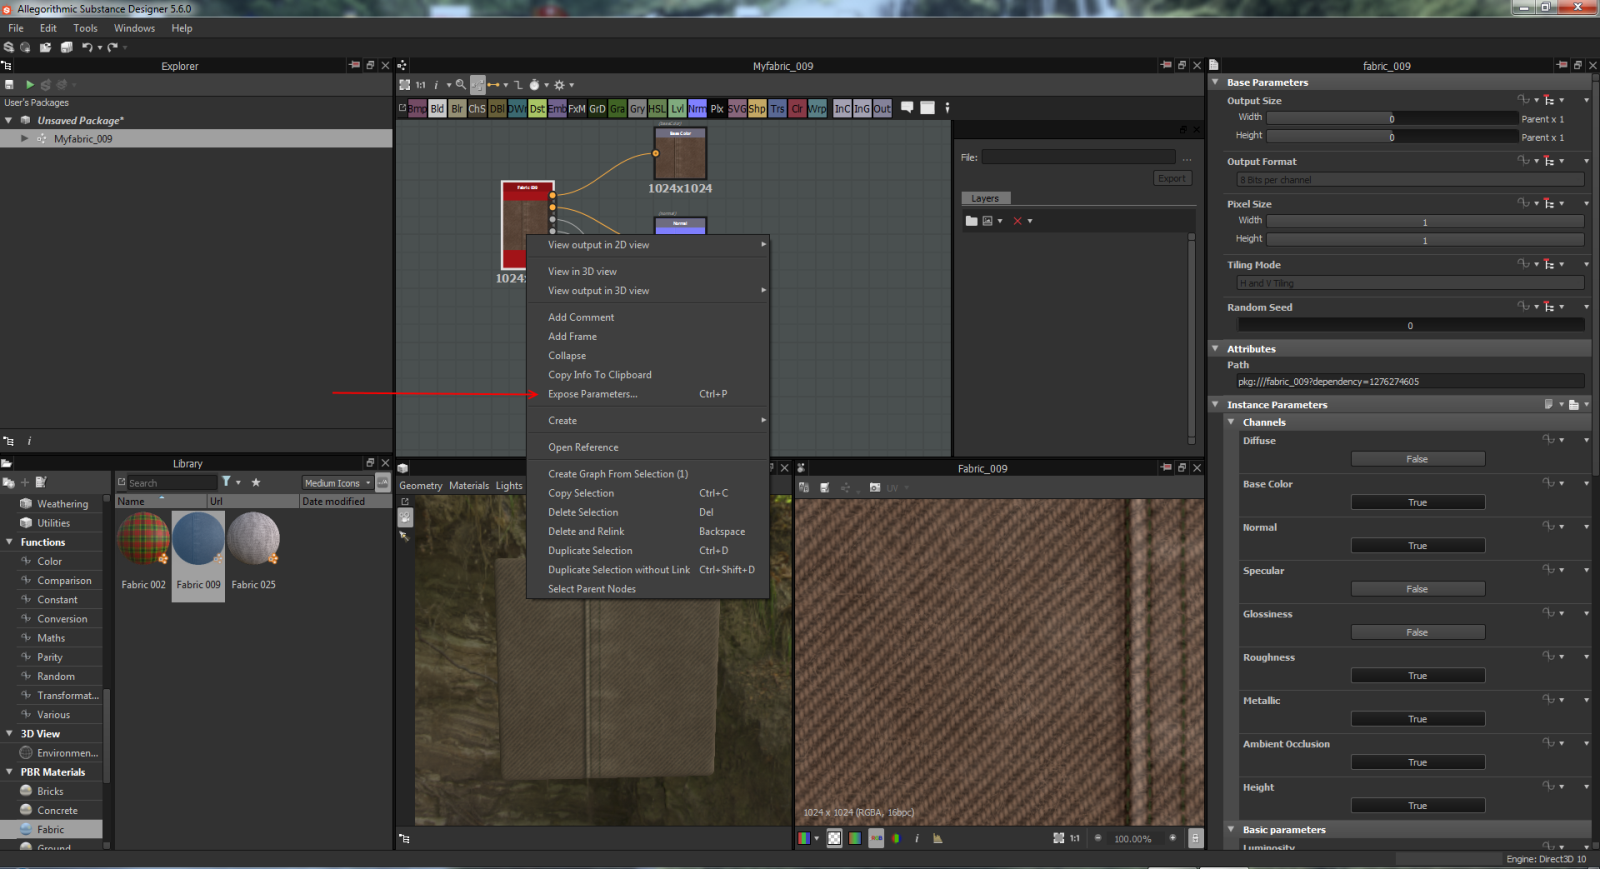This screenshot has width=1600, height=869.
Task: Toggle Ambient Occlusion channel True button
Action: coord(1417,762)
